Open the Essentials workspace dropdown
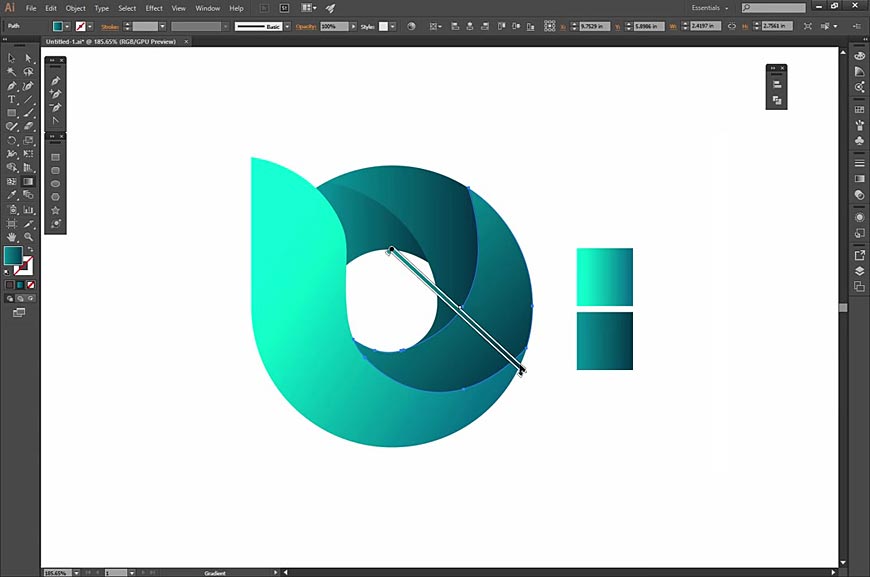 [710, 8]
